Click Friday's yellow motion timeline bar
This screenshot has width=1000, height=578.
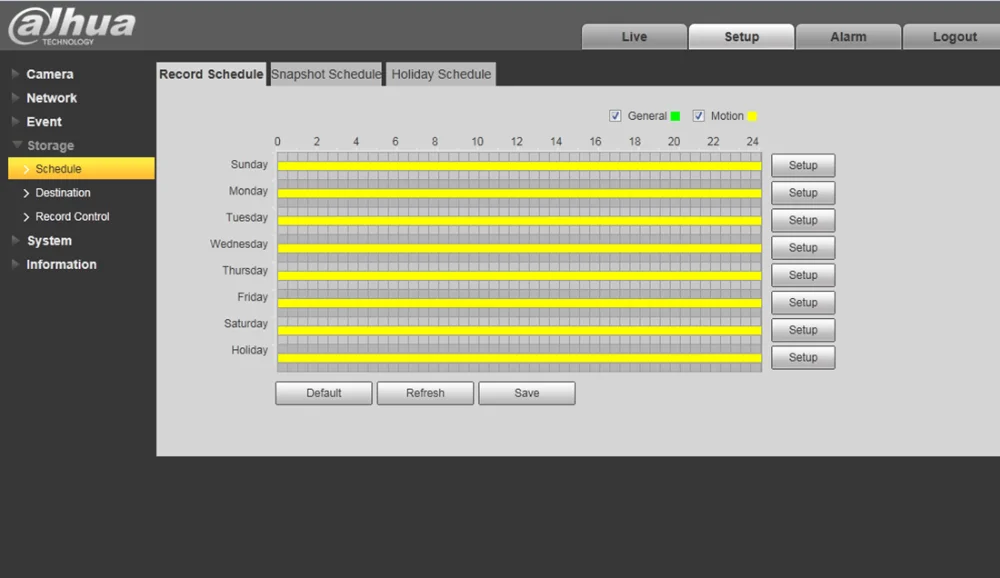tap(519, 303)
